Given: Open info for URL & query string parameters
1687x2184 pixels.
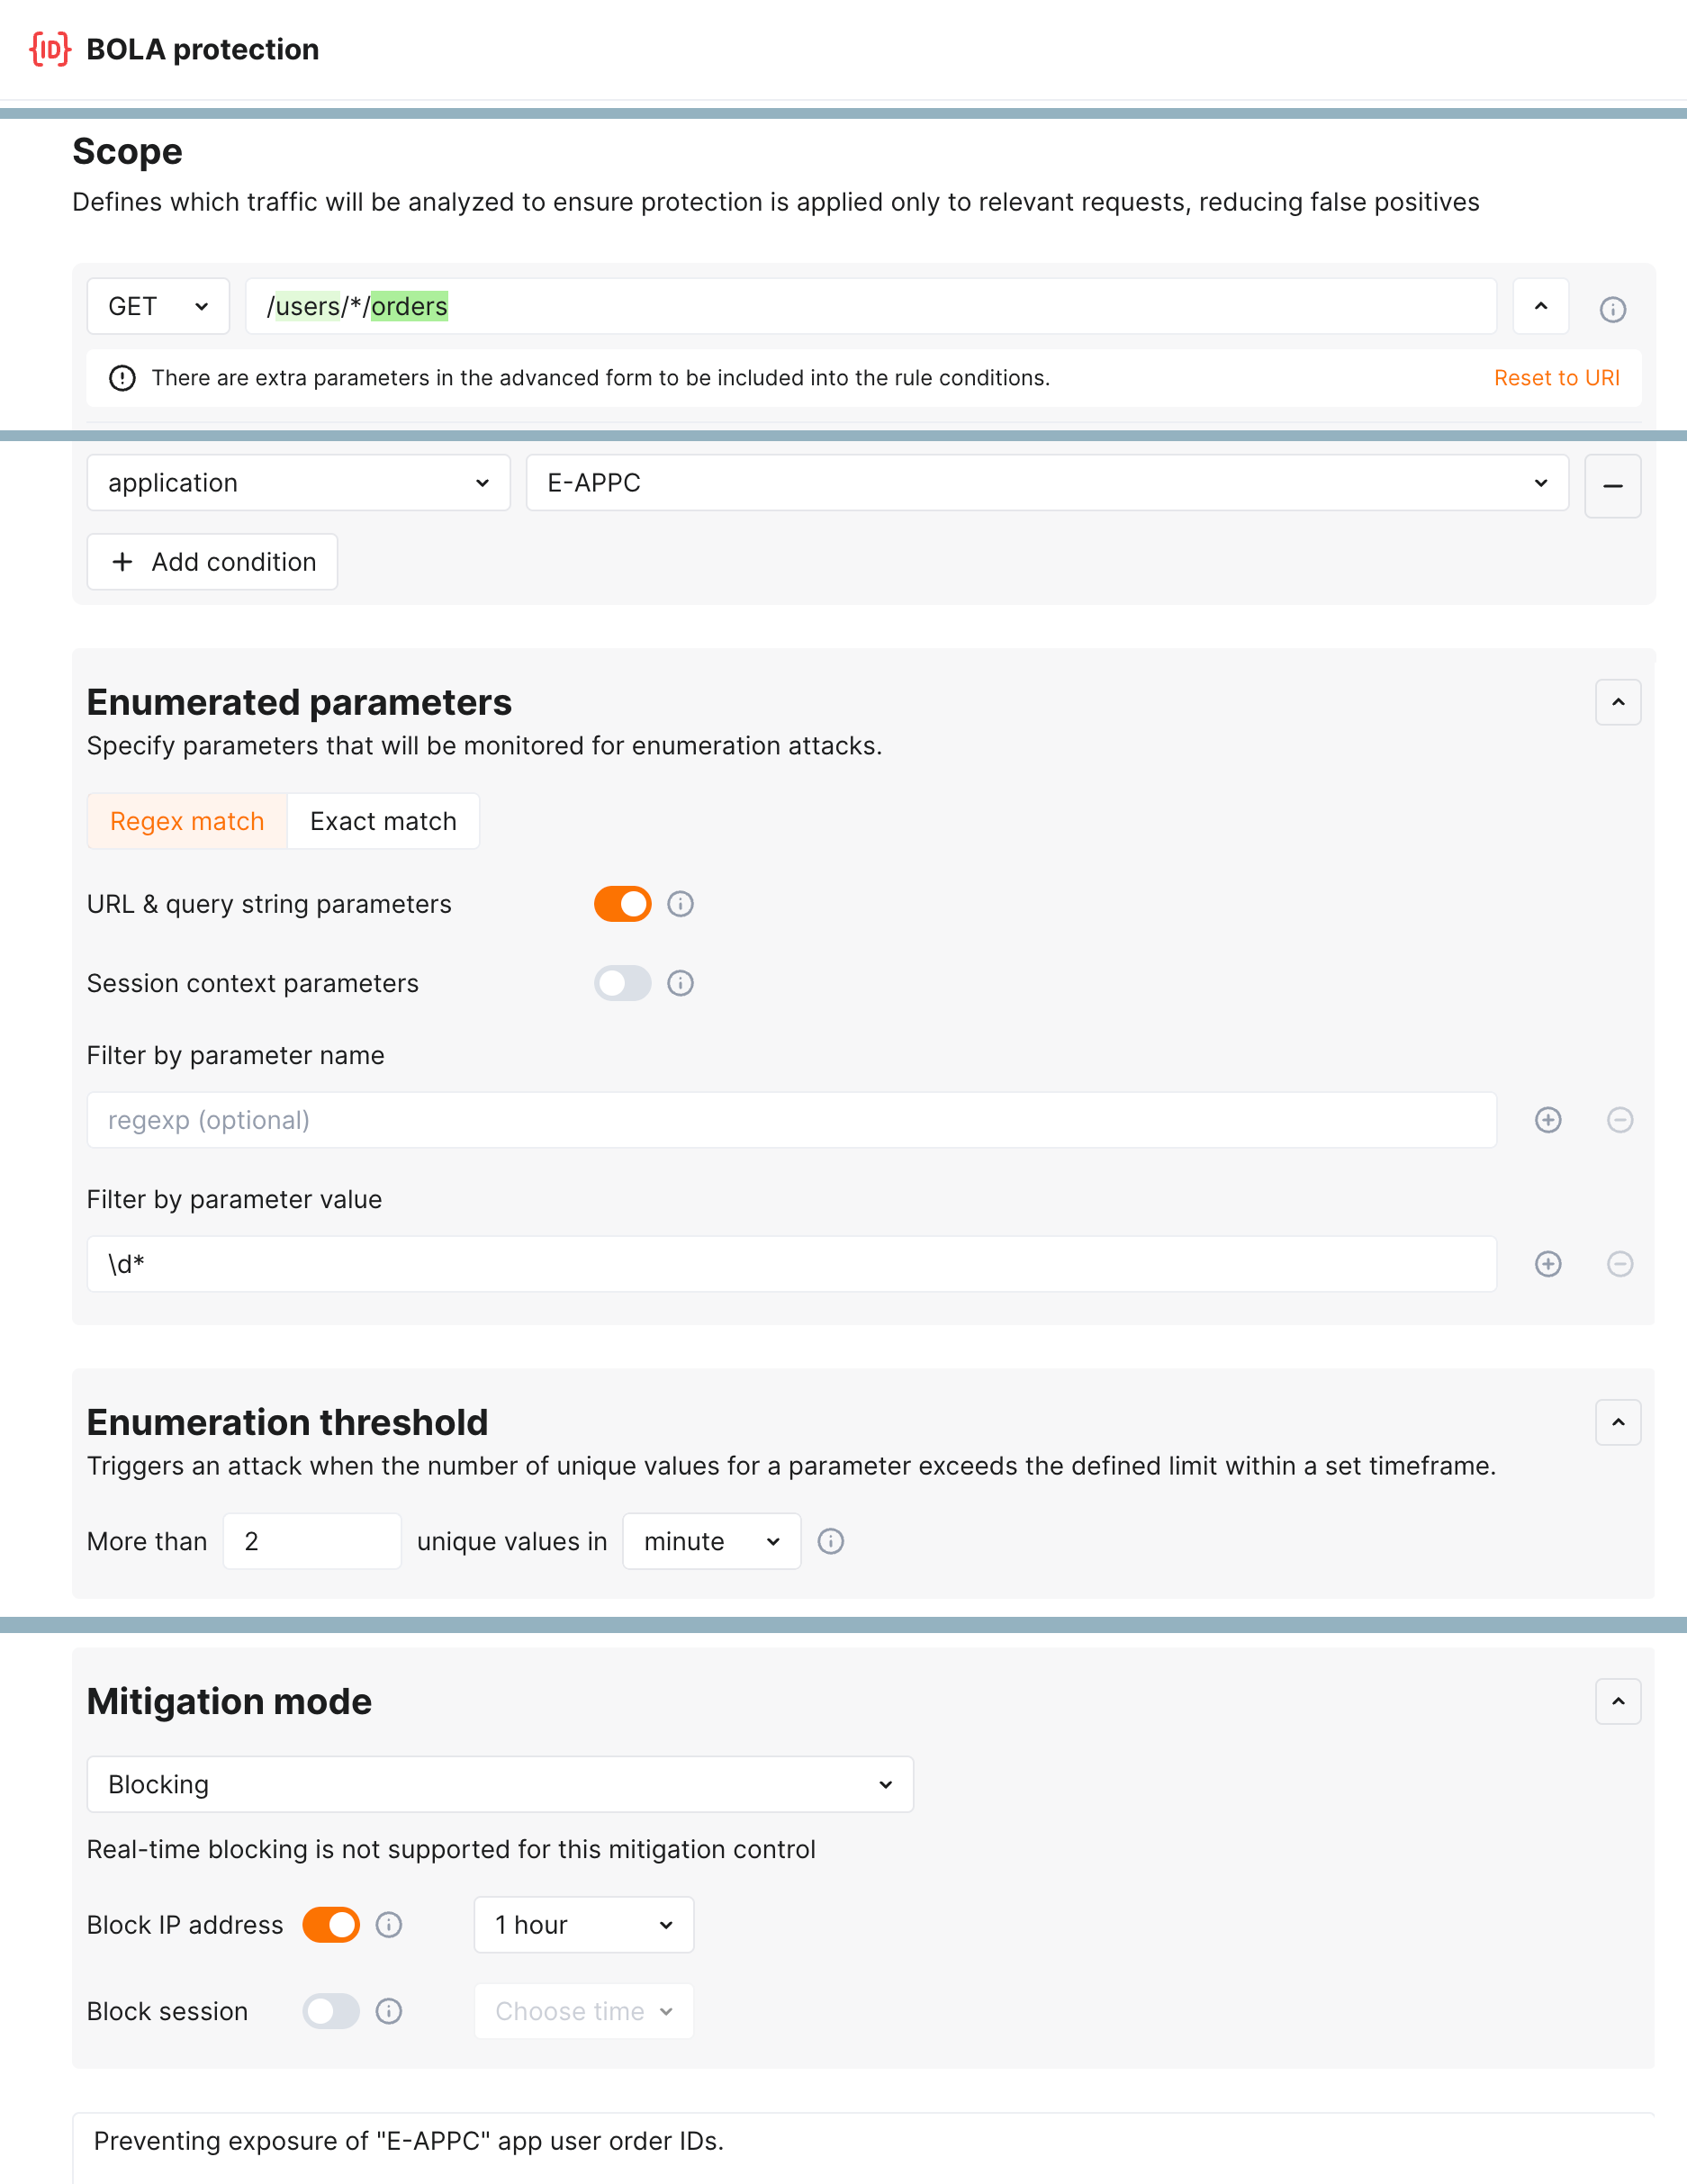Looking at the screenshot, I should point(681,903).
